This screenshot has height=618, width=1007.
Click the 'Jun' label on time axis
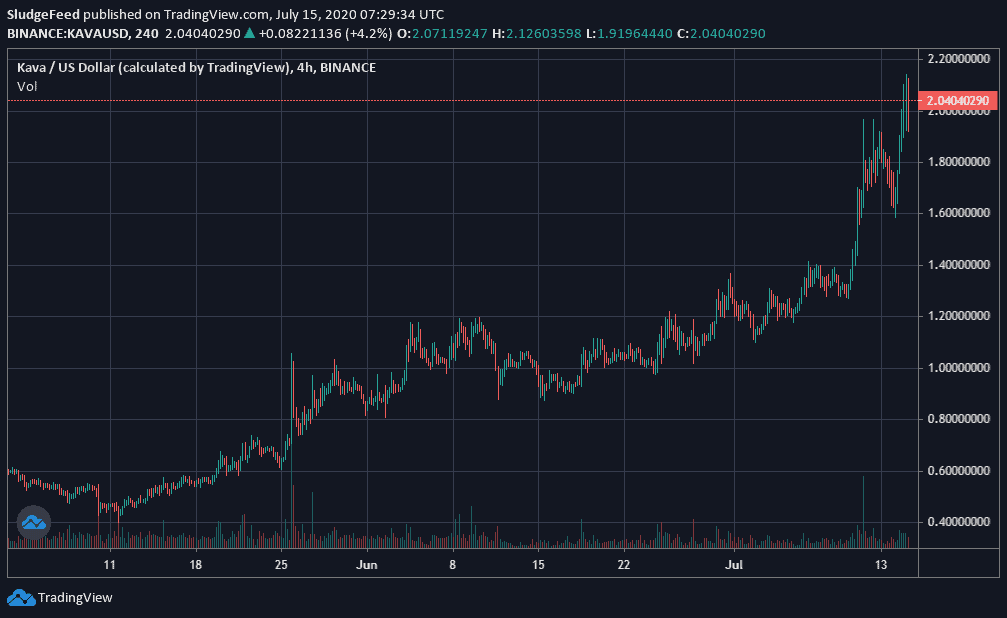(x=367, y=565)
